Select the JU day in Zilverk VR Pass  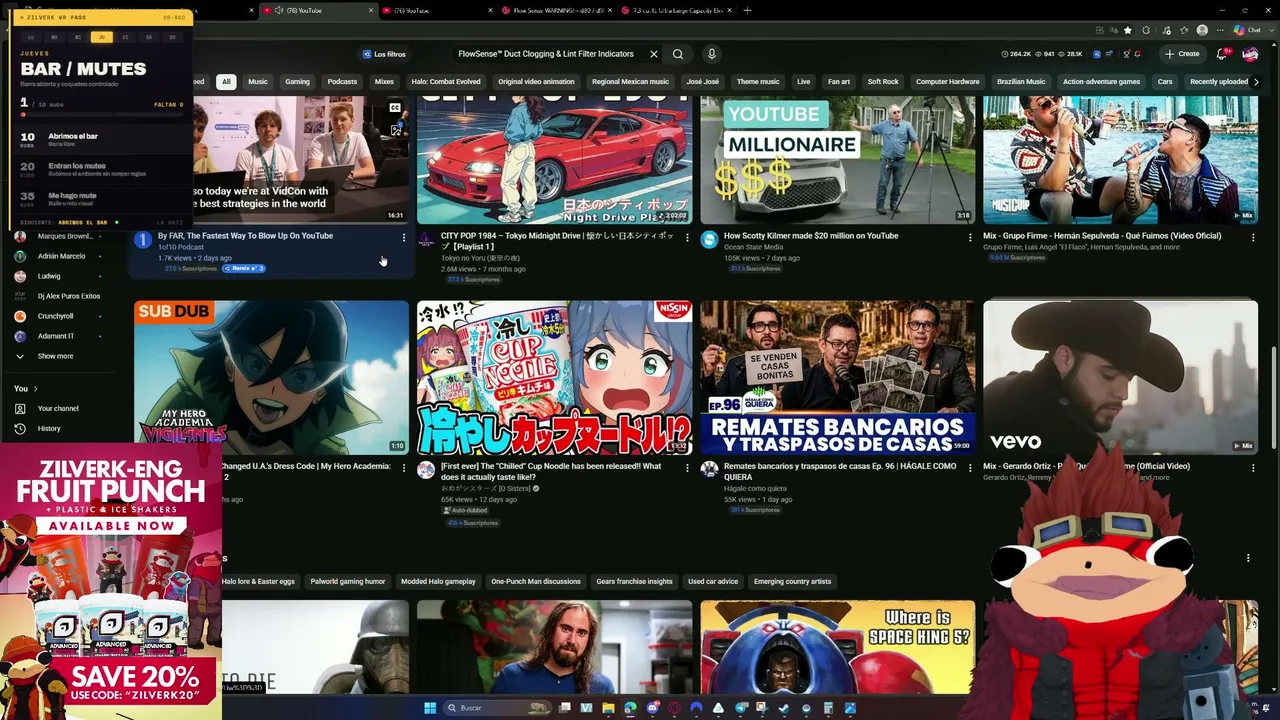point(100,37)
